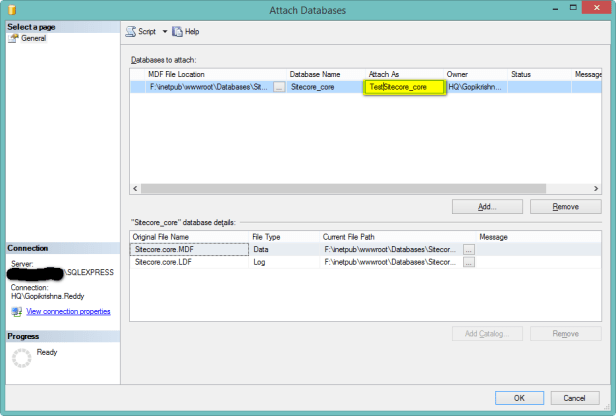Click the Add... button for databases
The width and height of the screenshot is (616, 416).
point(487,206)
